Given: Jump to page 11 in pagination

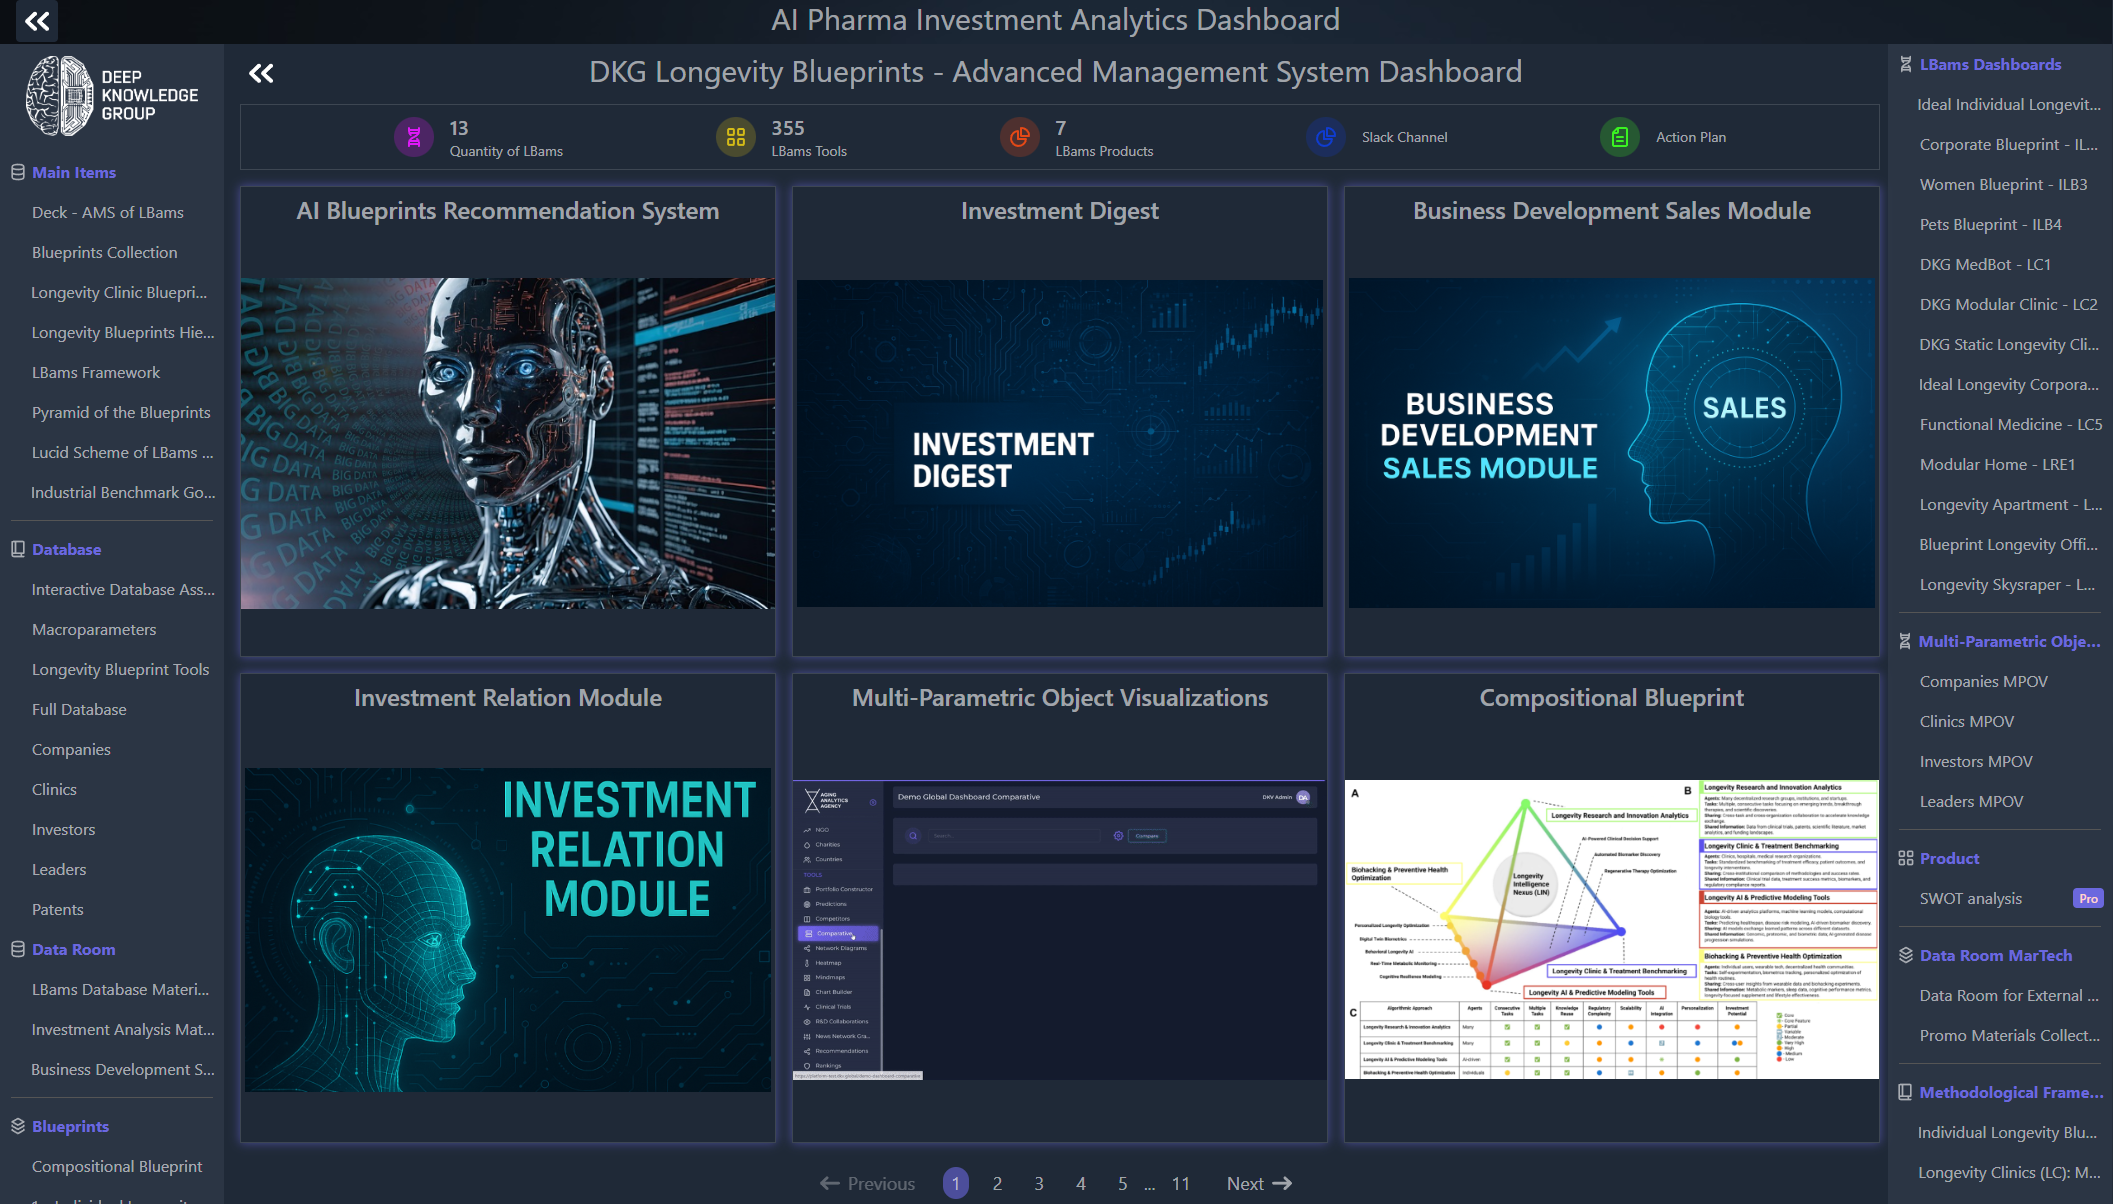Looking at the screenshot, I should click(1181, 1183).
